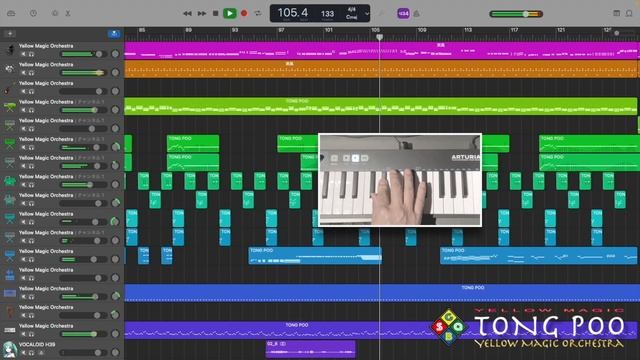Open the Note Pad panel

[x=616, y=13]
